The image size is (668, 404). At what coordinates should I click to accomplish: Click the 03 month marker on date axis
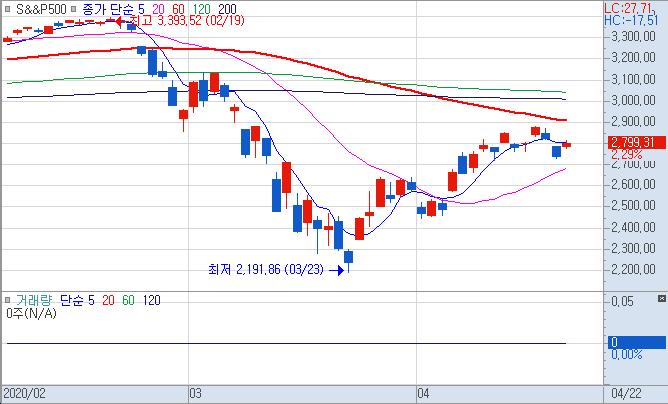coord(196,393)
